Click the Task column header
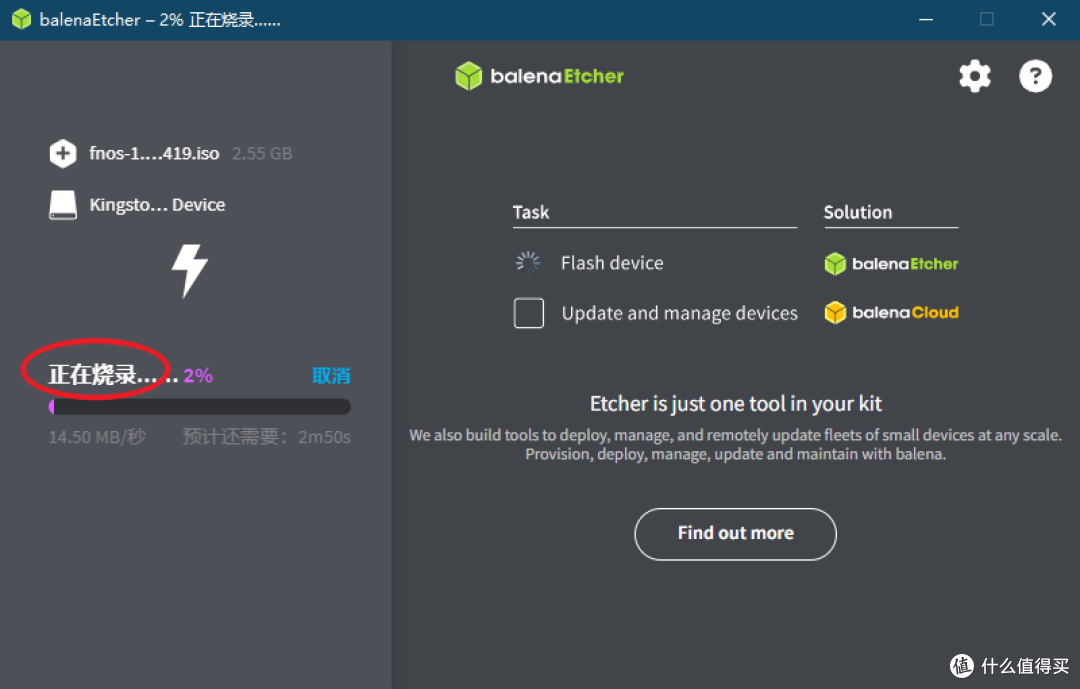 pyautogui.click(x=530, y=212)
